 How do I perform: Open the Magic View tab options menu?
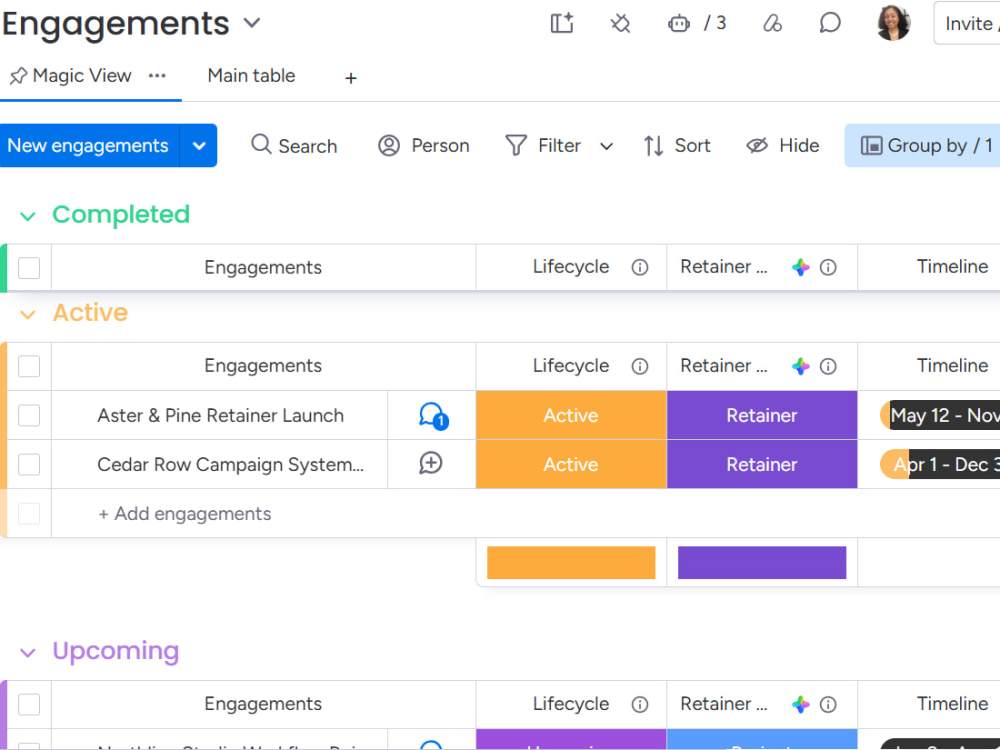[157, 76]
